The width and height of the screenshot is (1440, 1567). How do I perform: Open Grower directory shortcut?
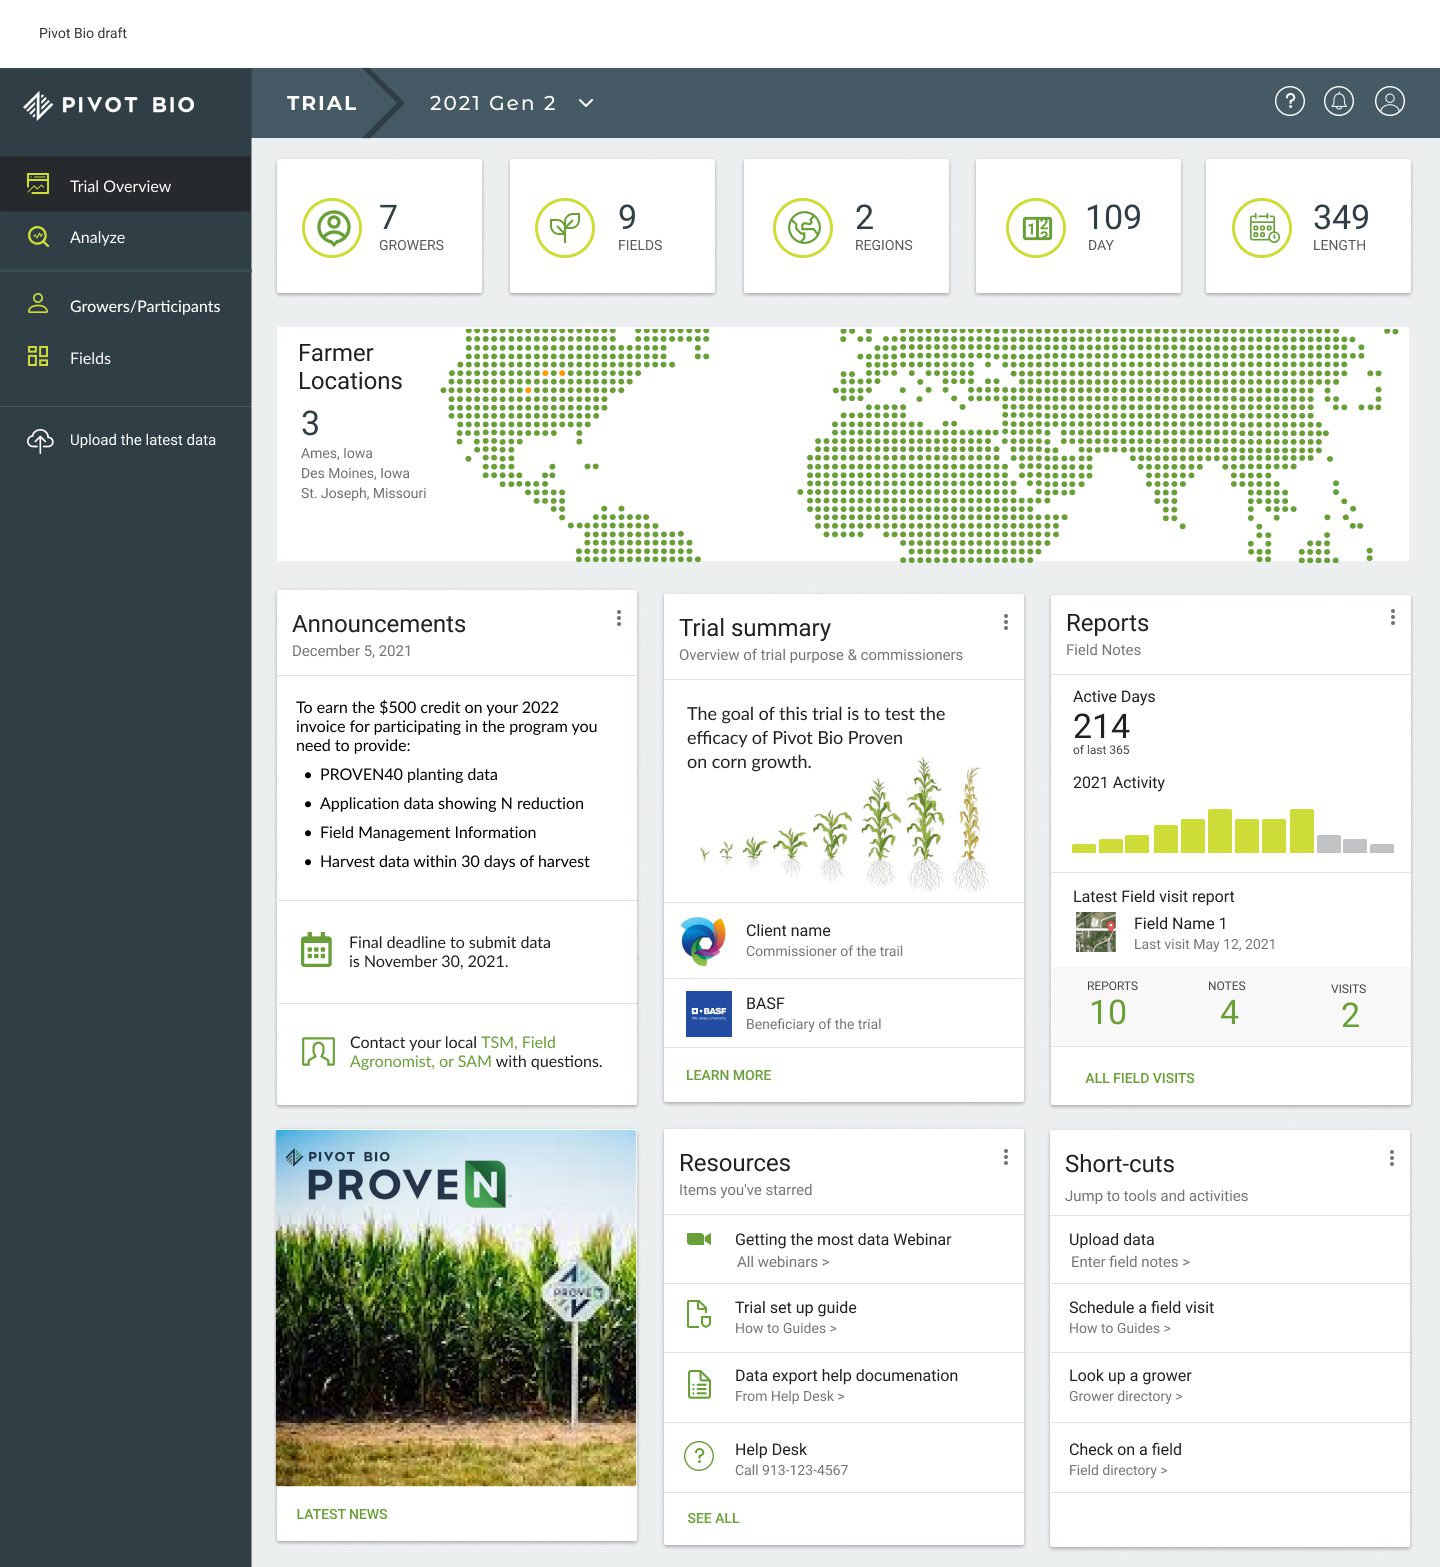[x=1126, y=1396]
